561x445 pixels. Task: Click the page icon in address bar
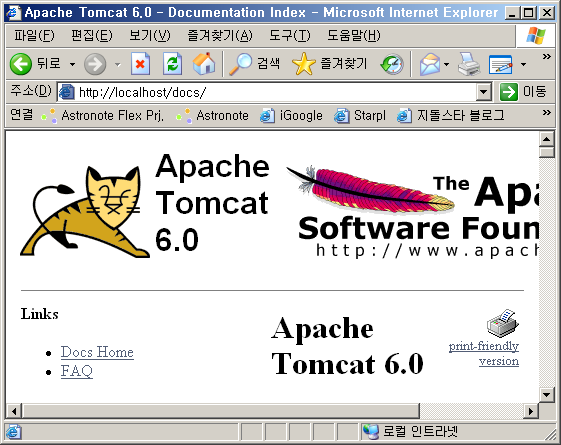click(67, 92)
